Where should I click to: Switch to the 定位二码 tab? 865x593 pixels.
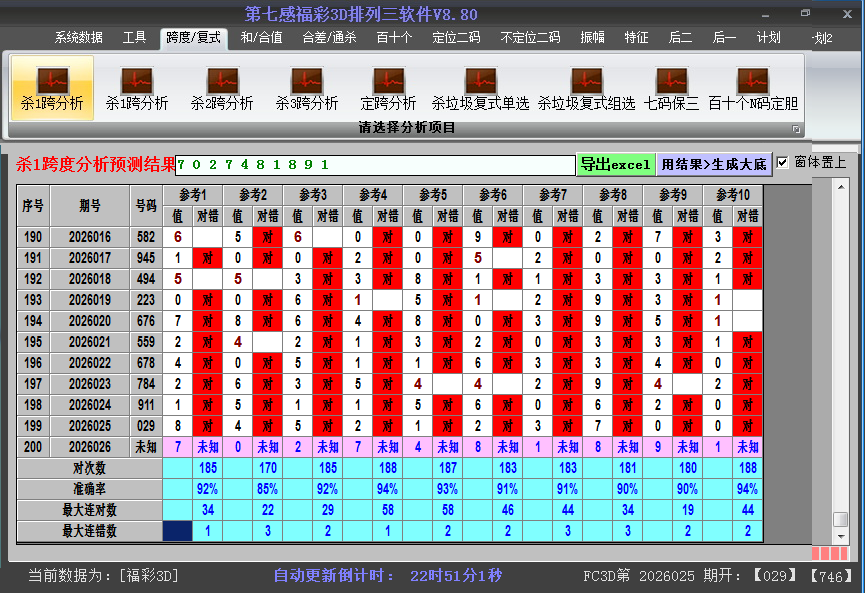[x=456, y=38]
